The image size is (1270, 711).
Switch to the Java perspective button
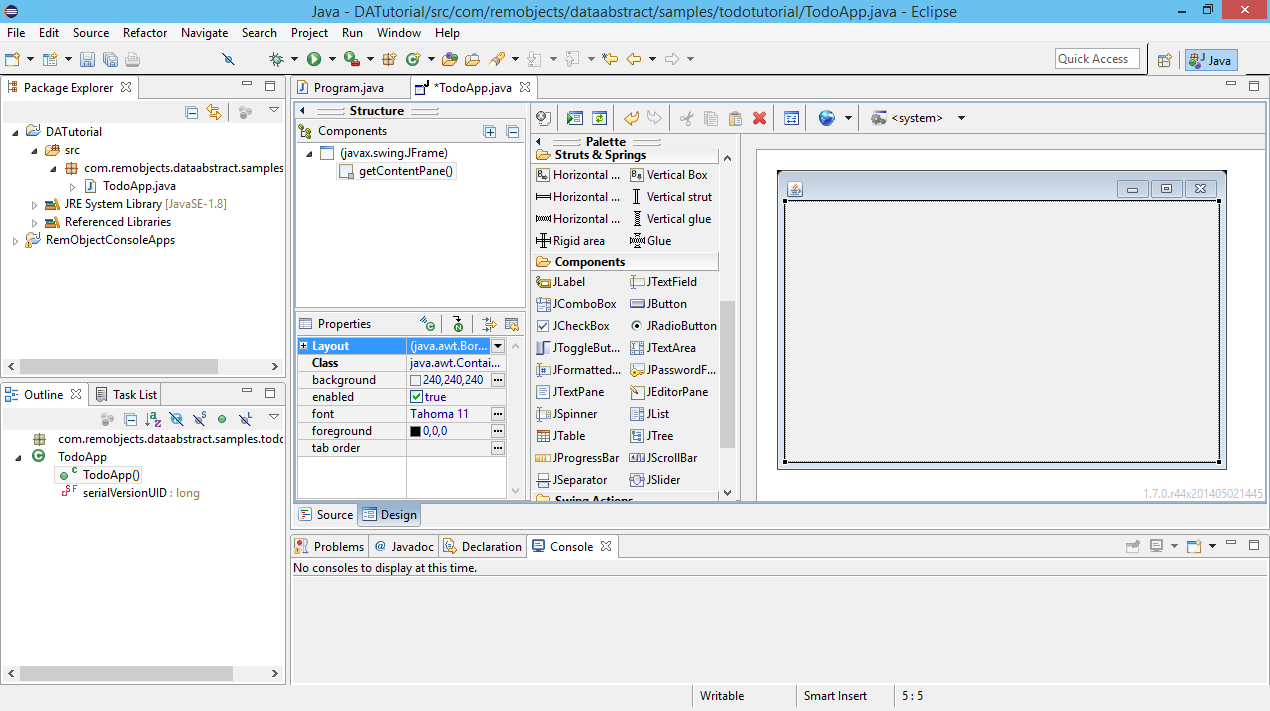1210,59
